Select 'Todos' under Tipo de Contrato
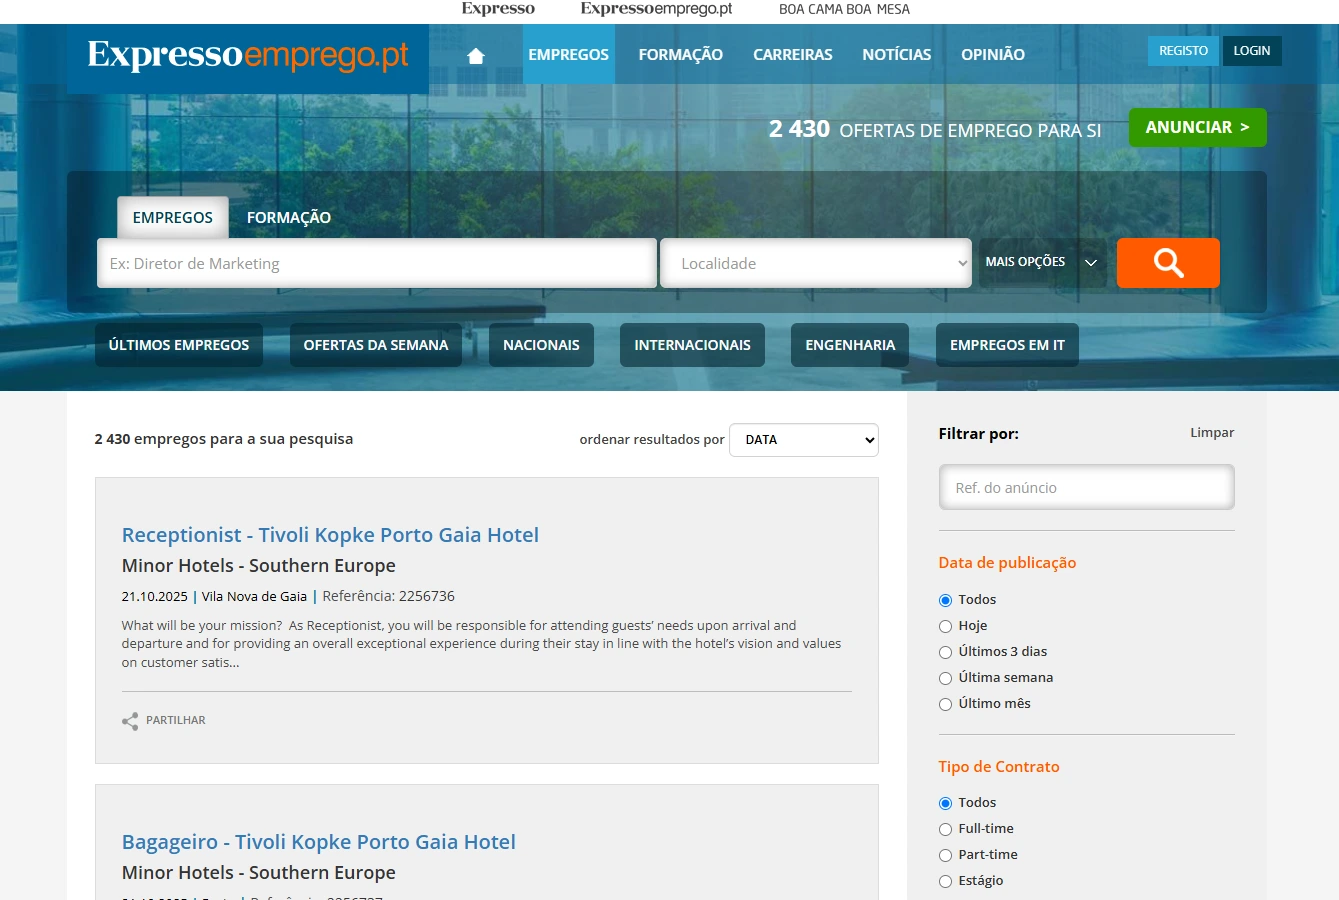 click(x=945, y=803)
